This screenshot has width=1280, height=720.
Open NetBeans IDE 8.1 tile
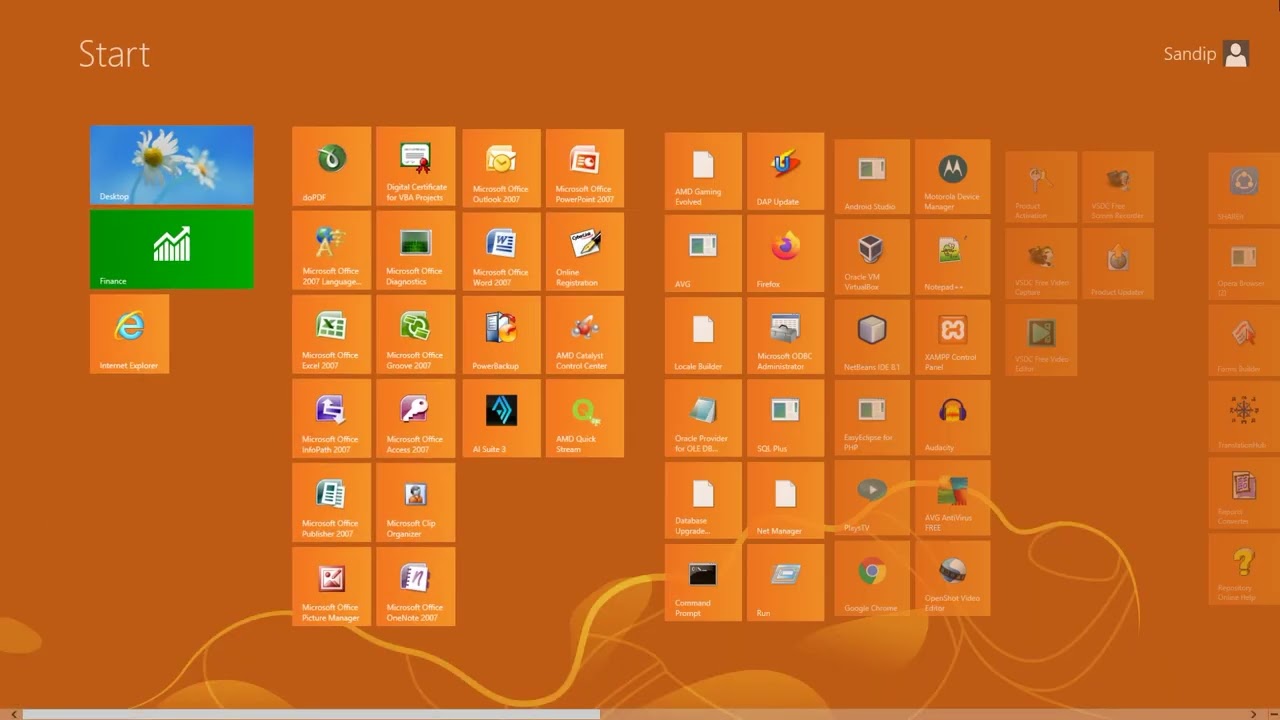pos(873,337)
